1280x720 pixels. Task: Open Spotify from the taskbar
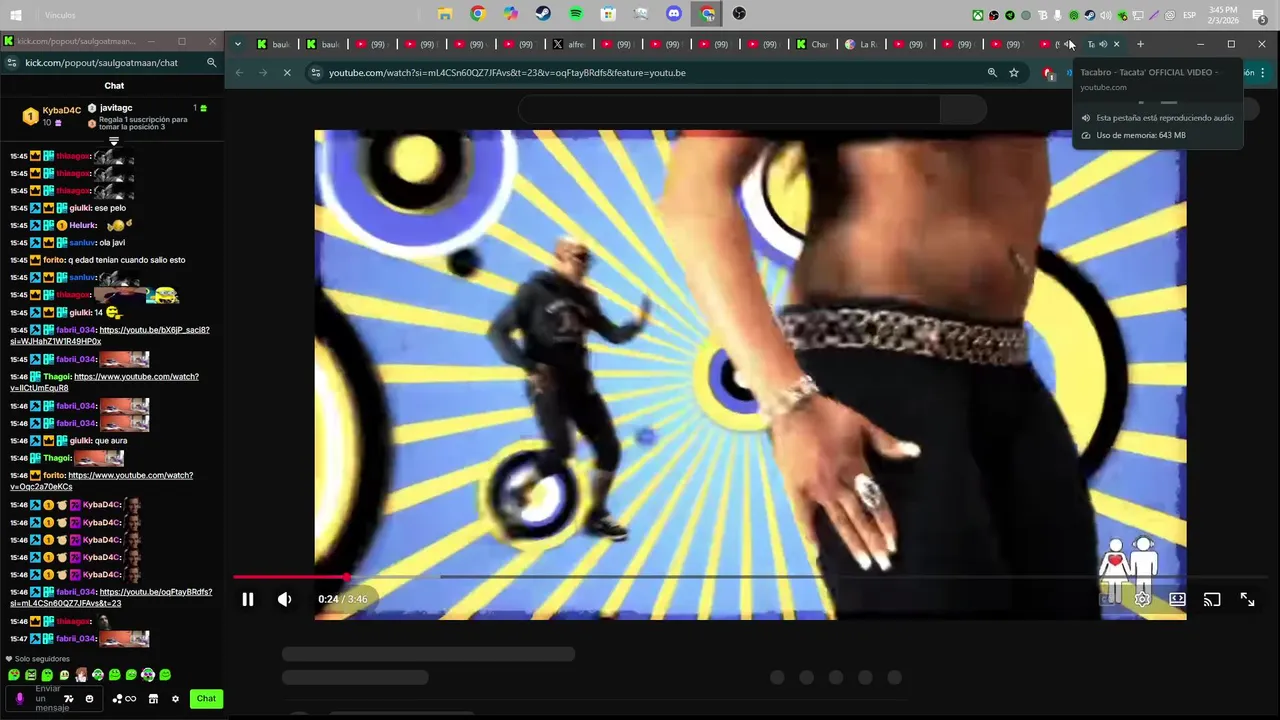click(576, 14)
